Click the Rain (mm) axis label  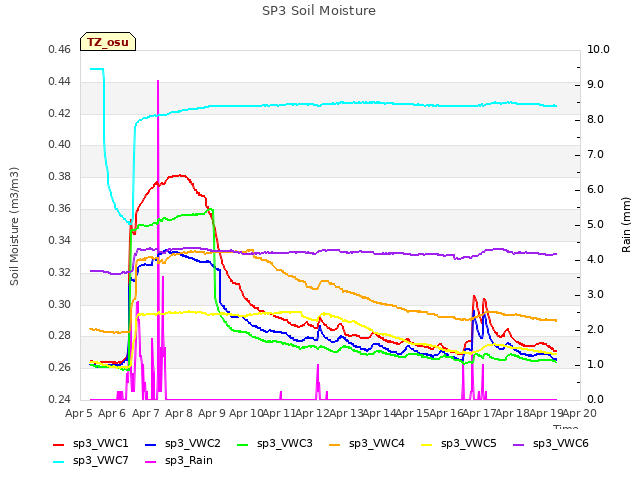626,225
